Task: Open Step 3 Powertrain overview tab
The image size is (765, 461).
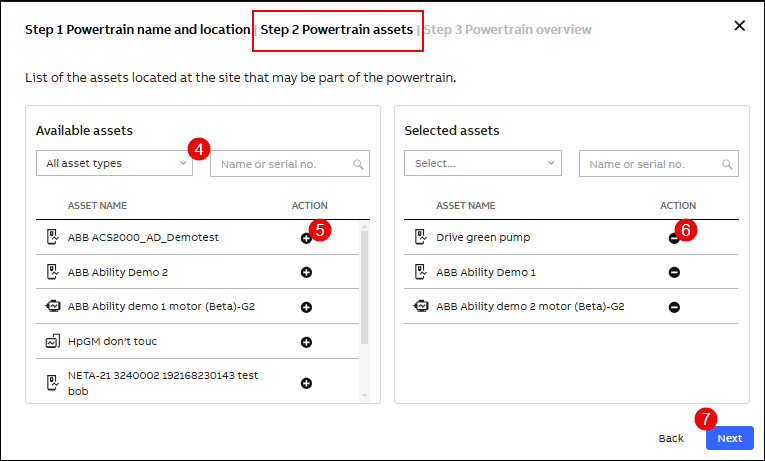Action: [x=507, y=30]
